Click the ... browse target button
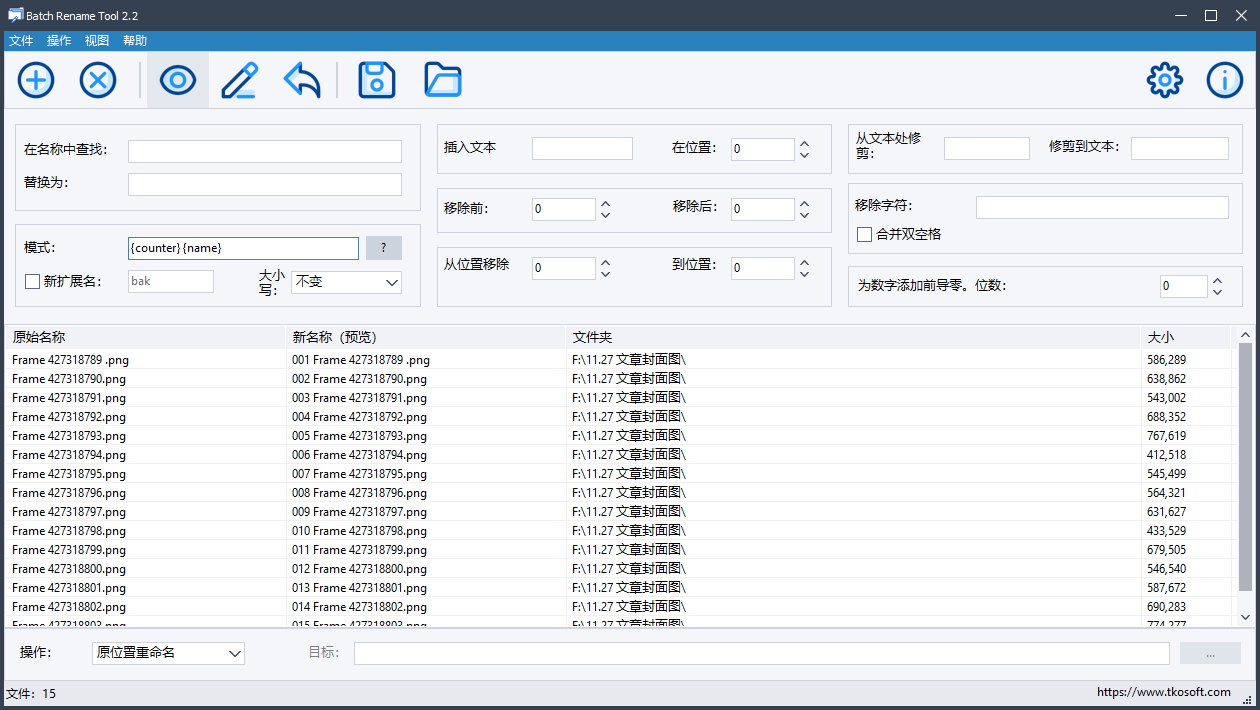This screenshot has height=710, width=1260. point(1210,653)
